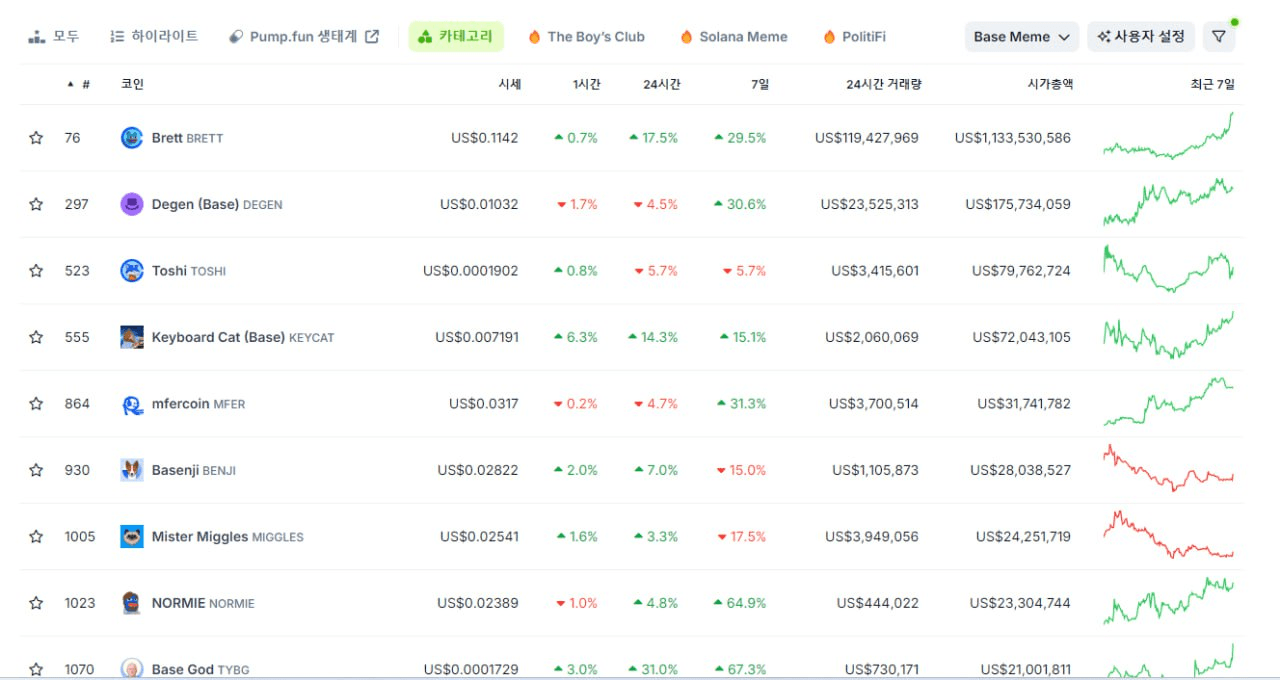Sort by 1시간 column header
1280x680 pixels.
pos(586,85)
